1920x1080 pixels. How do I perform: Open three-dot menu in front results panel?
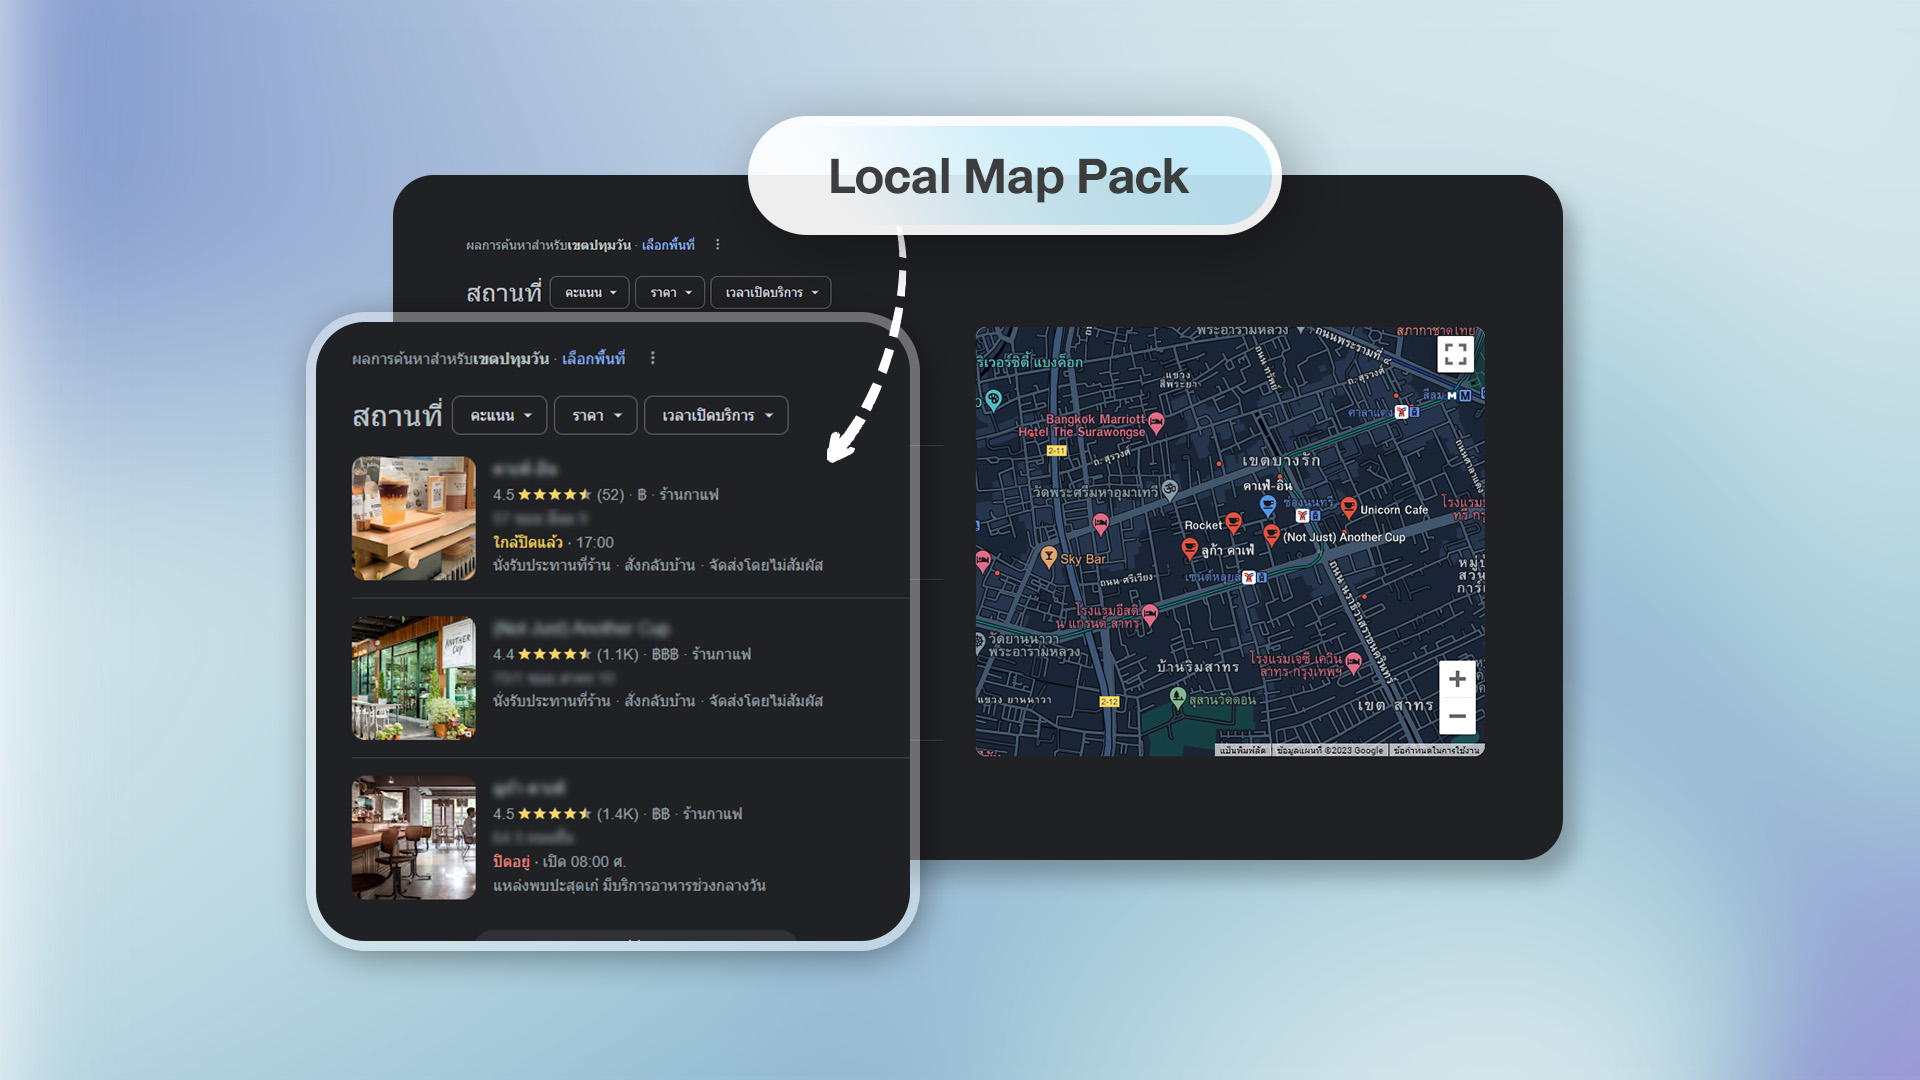pos(653,358)
